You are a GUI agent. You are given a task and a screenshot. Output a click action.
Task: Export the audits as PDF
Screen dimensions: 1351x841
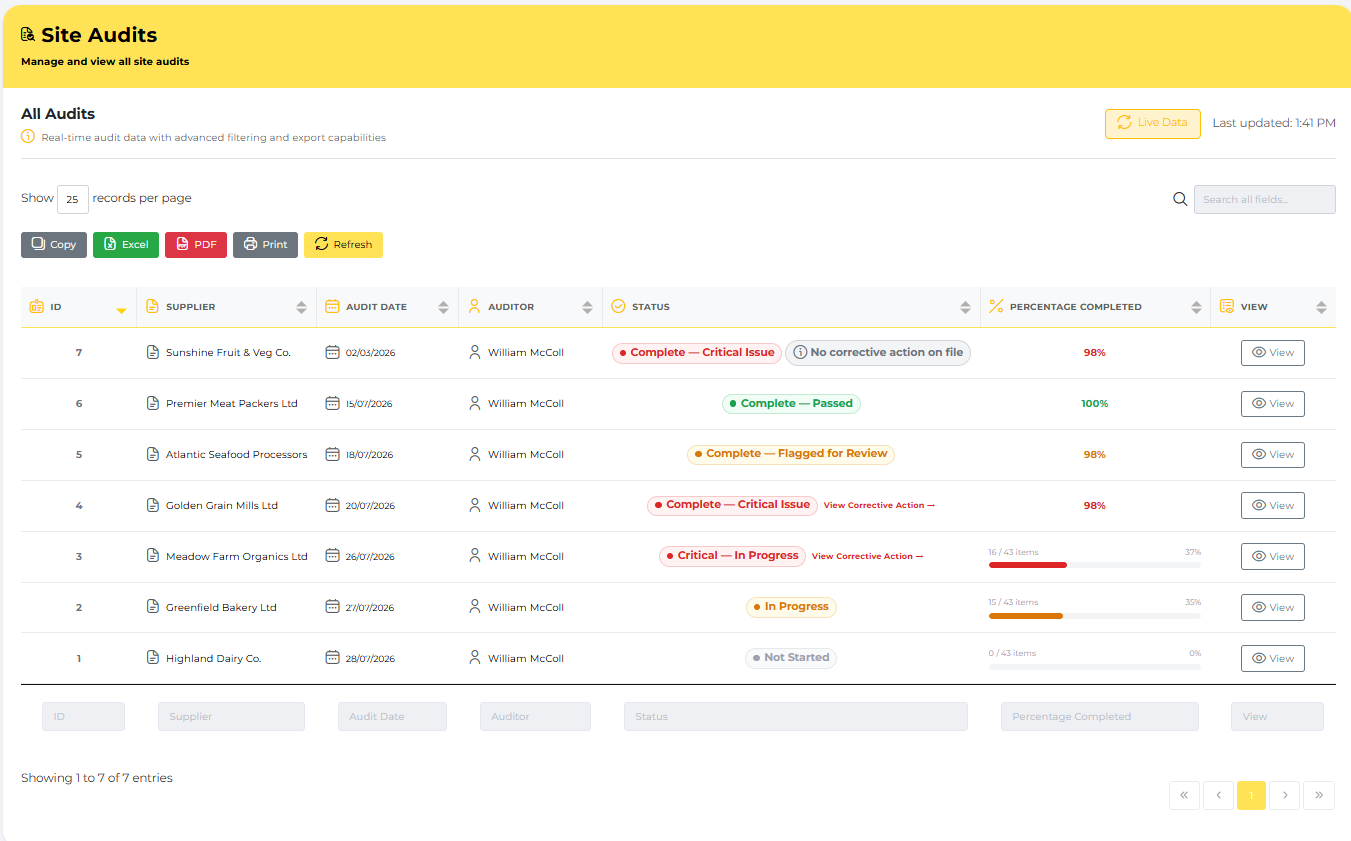click(196, 244)
